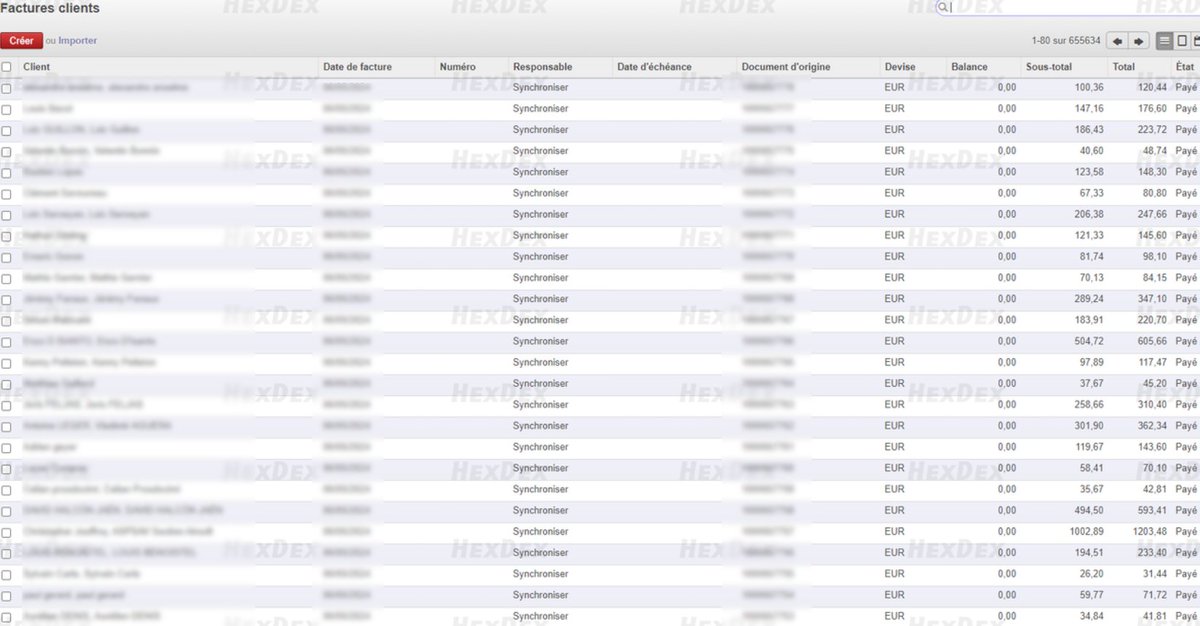Go to previous page of invoices
This screenshot has width=1200, height=626.
pyautogui.click(x=1117, y=41)
